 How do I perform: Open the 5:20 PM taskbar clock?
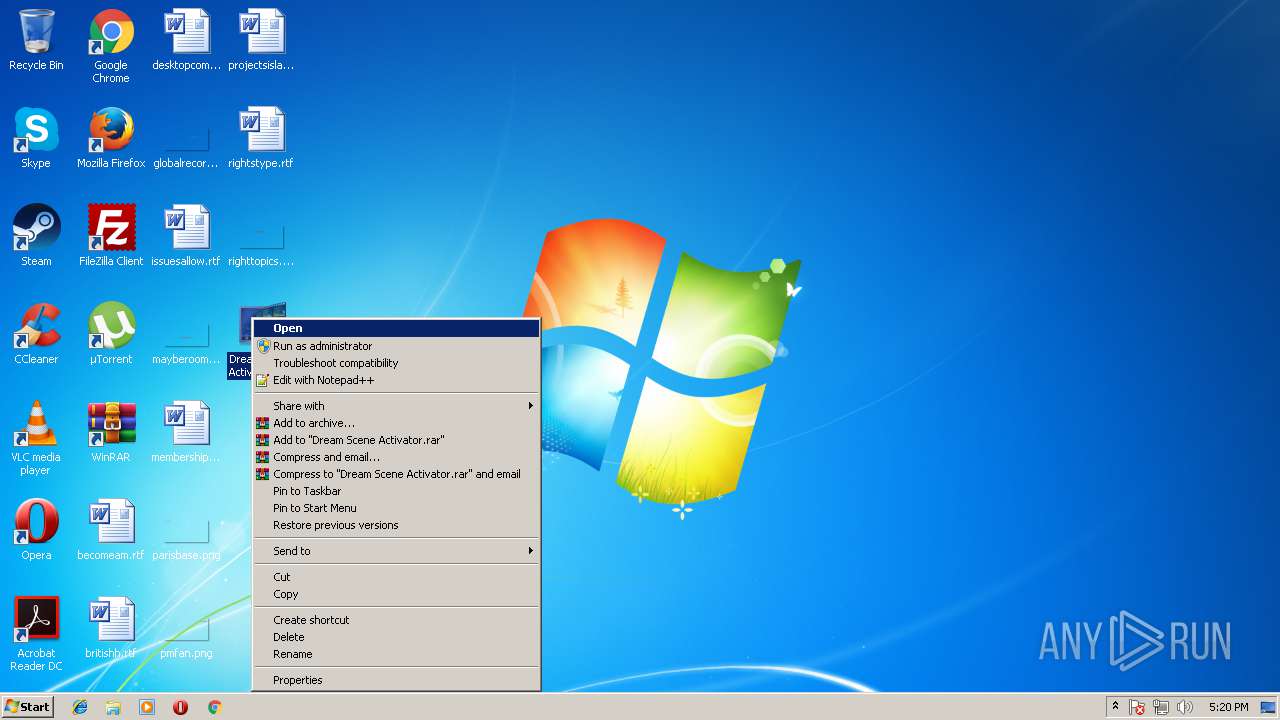pos(1228,707)
